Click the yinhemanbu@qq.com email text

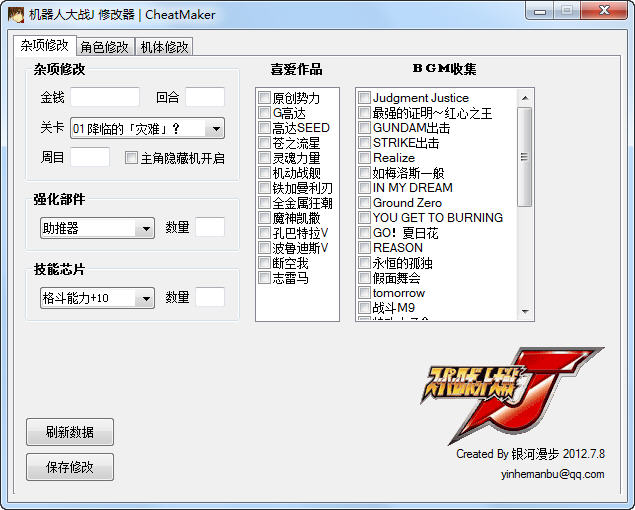tap(552, 474)
